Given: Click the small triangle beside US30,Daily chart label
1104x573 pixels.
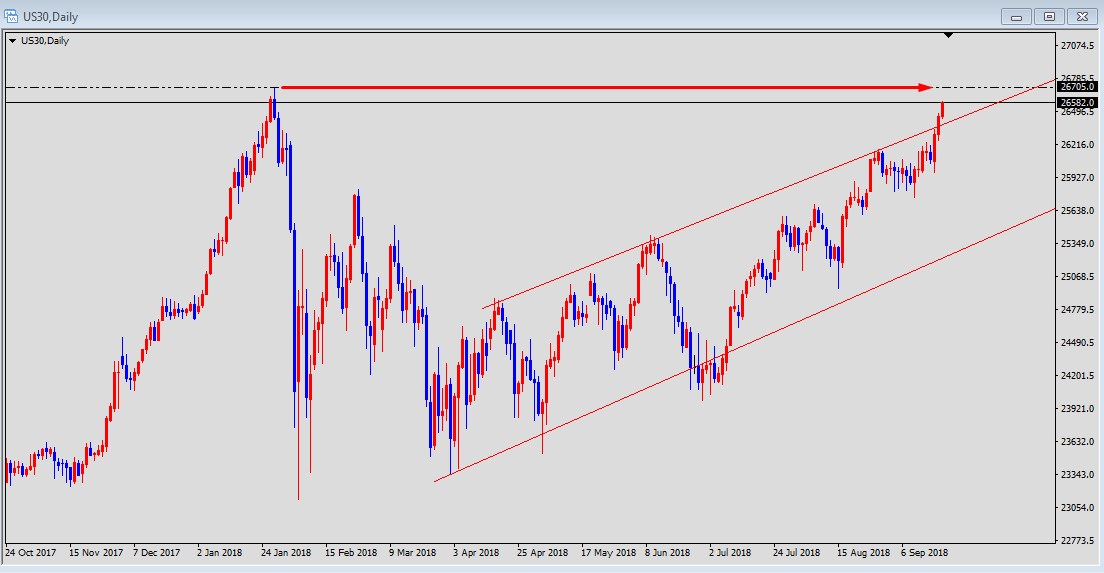Looking at the screenshot, I should pyautogui.click(x=12, y=41).
